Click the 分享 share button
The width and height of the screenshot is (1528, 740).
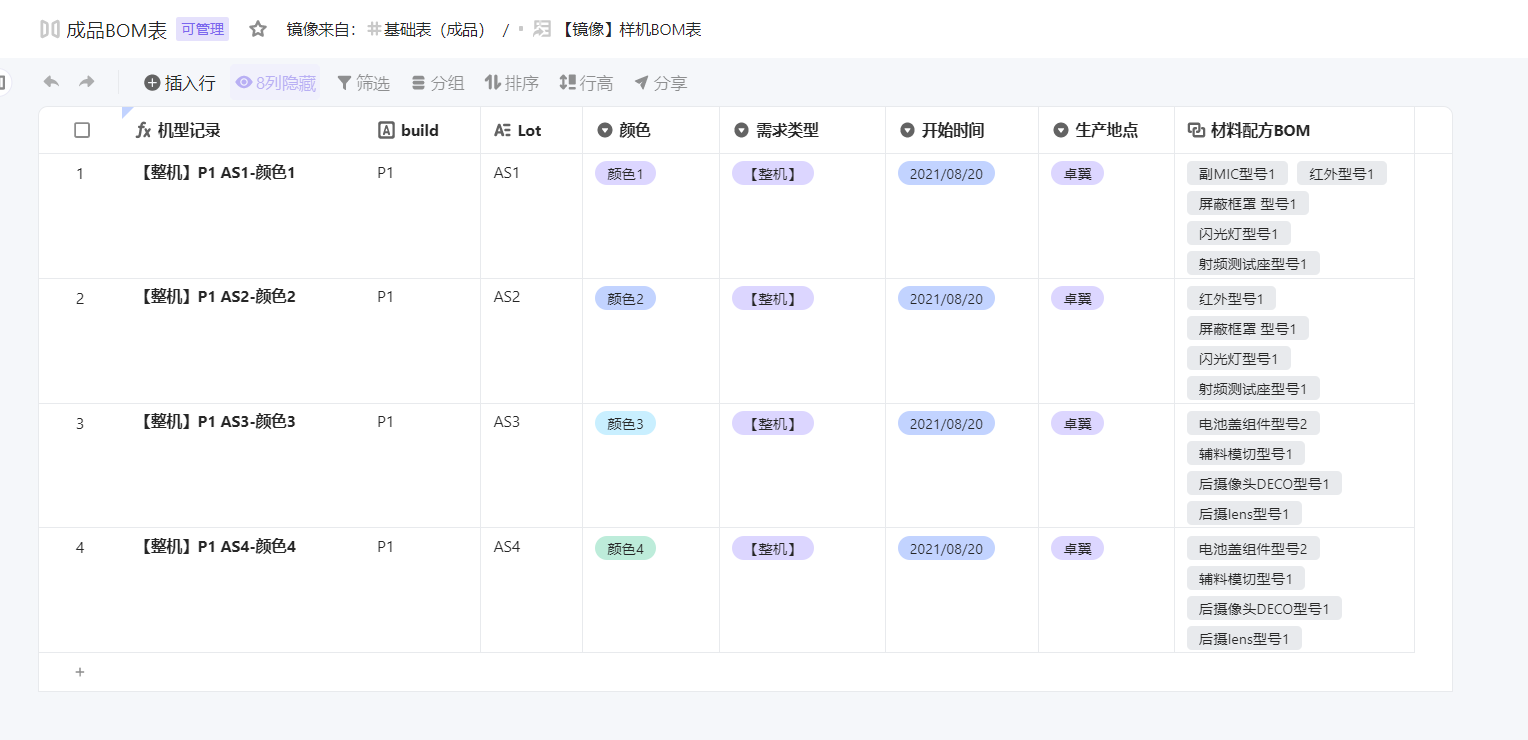coord(661,83)
